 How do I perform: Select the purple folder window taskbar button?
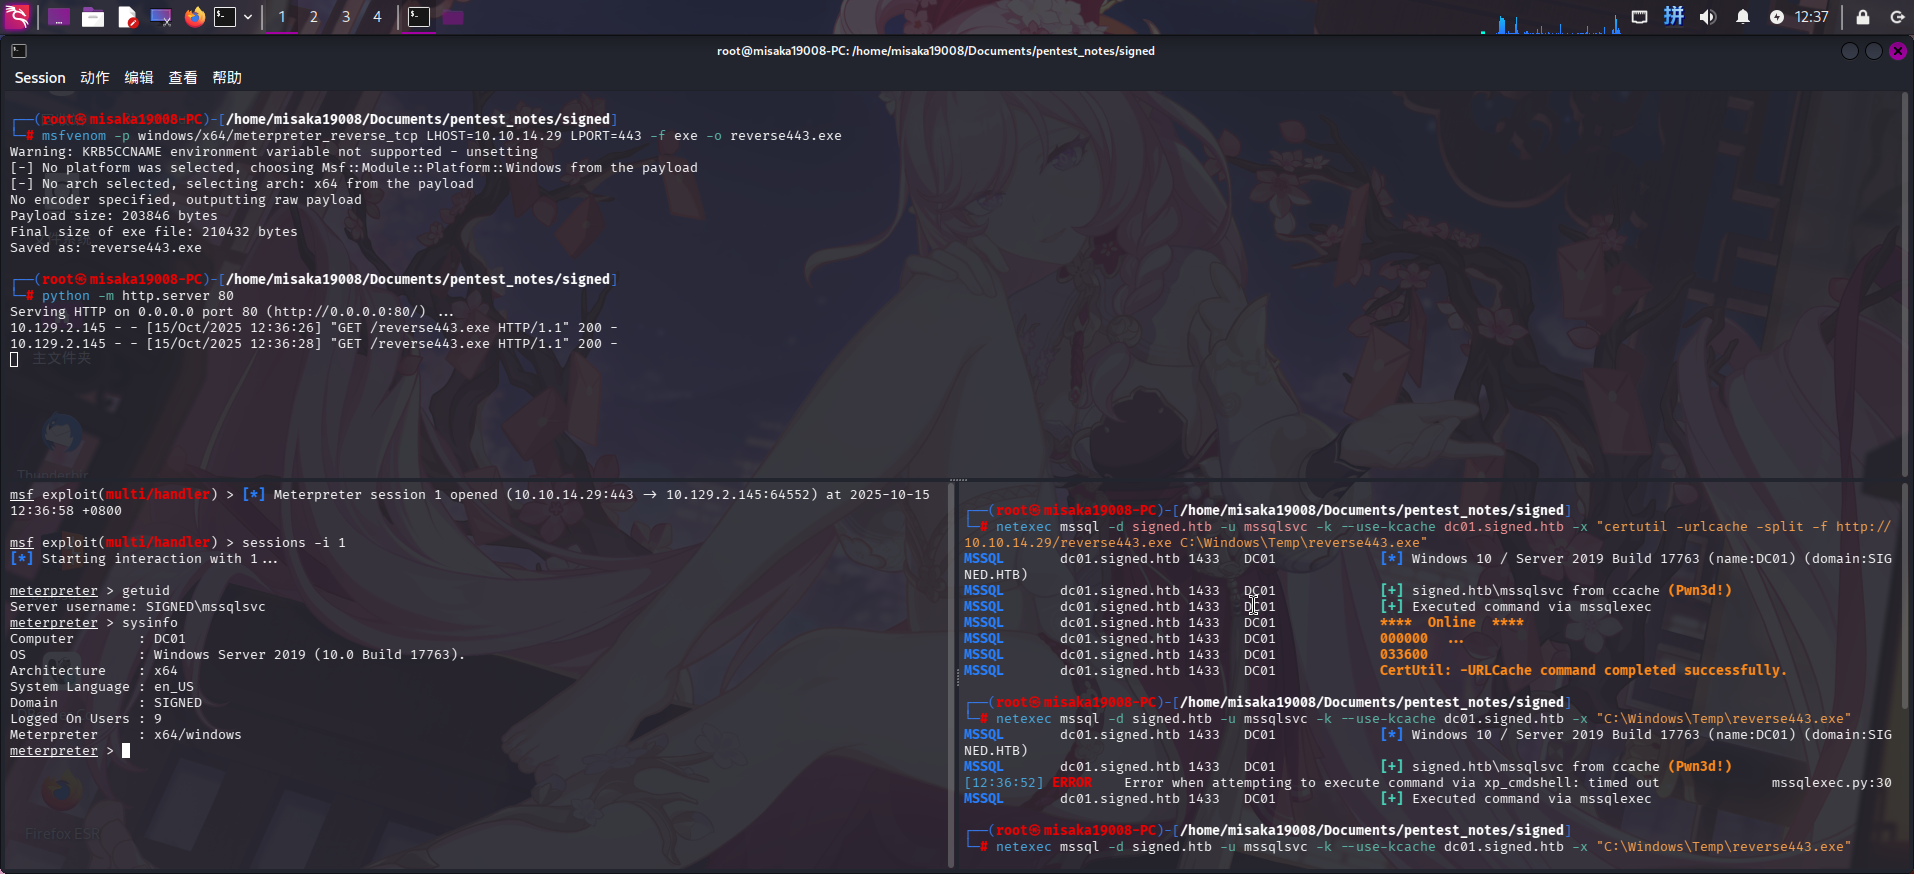(453, 17)
